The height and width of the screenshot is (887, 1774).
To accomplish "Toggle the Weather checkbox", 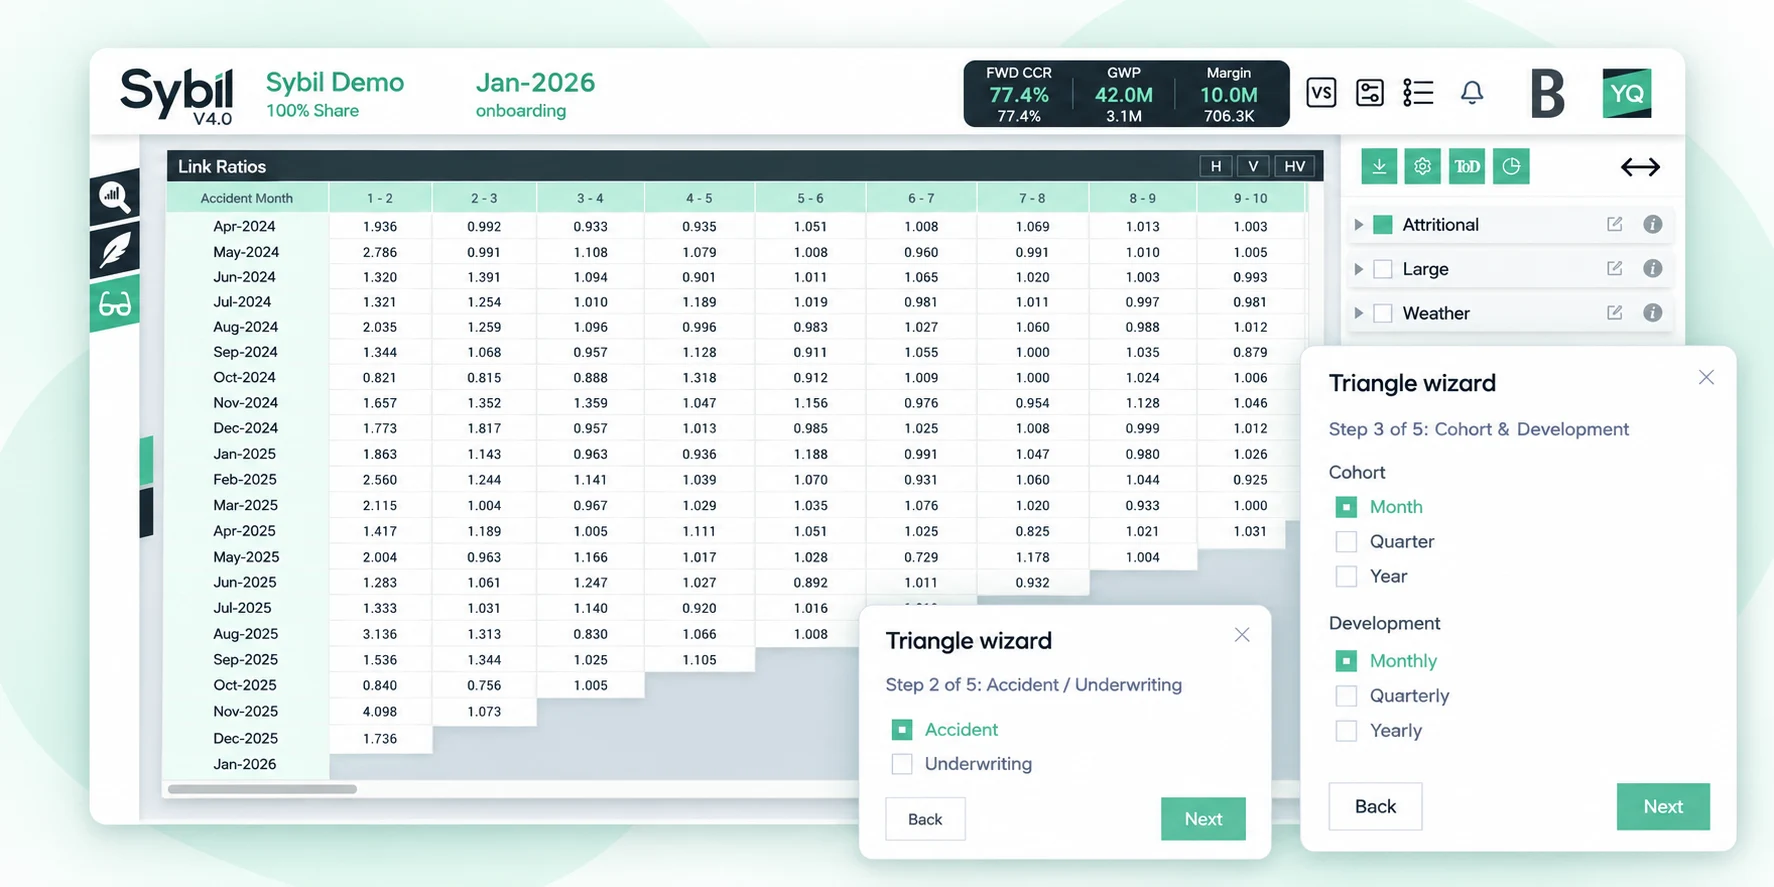I will 1383,313.
